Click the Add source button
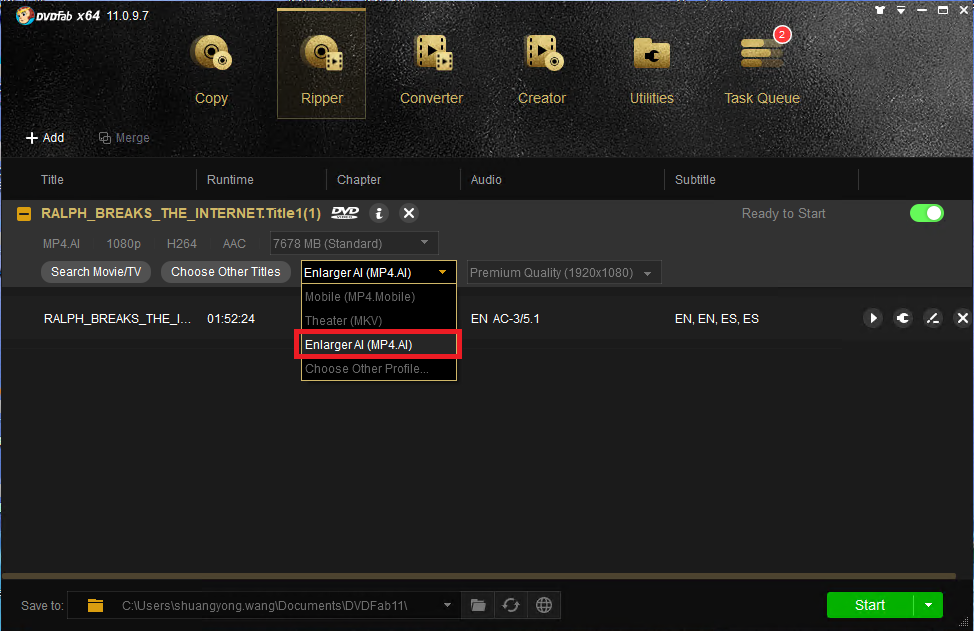 click(x=45, y=138)
